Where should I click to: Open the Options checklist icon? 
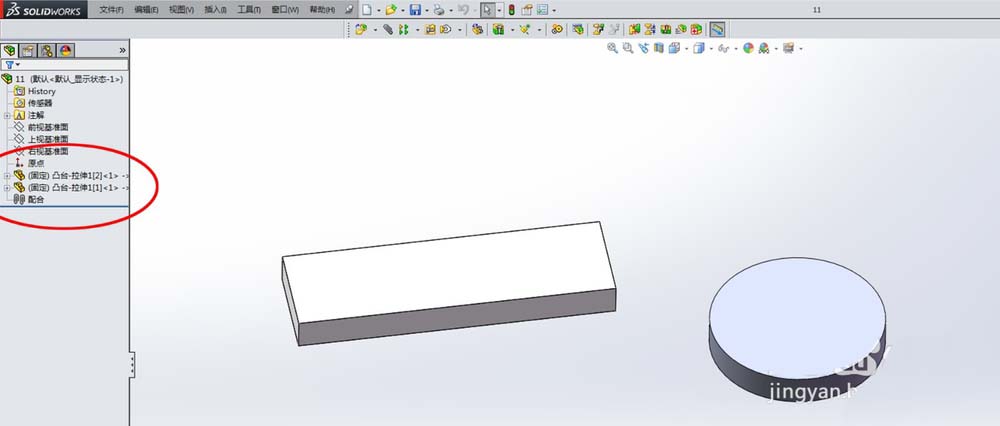click(x=542, y=10)
